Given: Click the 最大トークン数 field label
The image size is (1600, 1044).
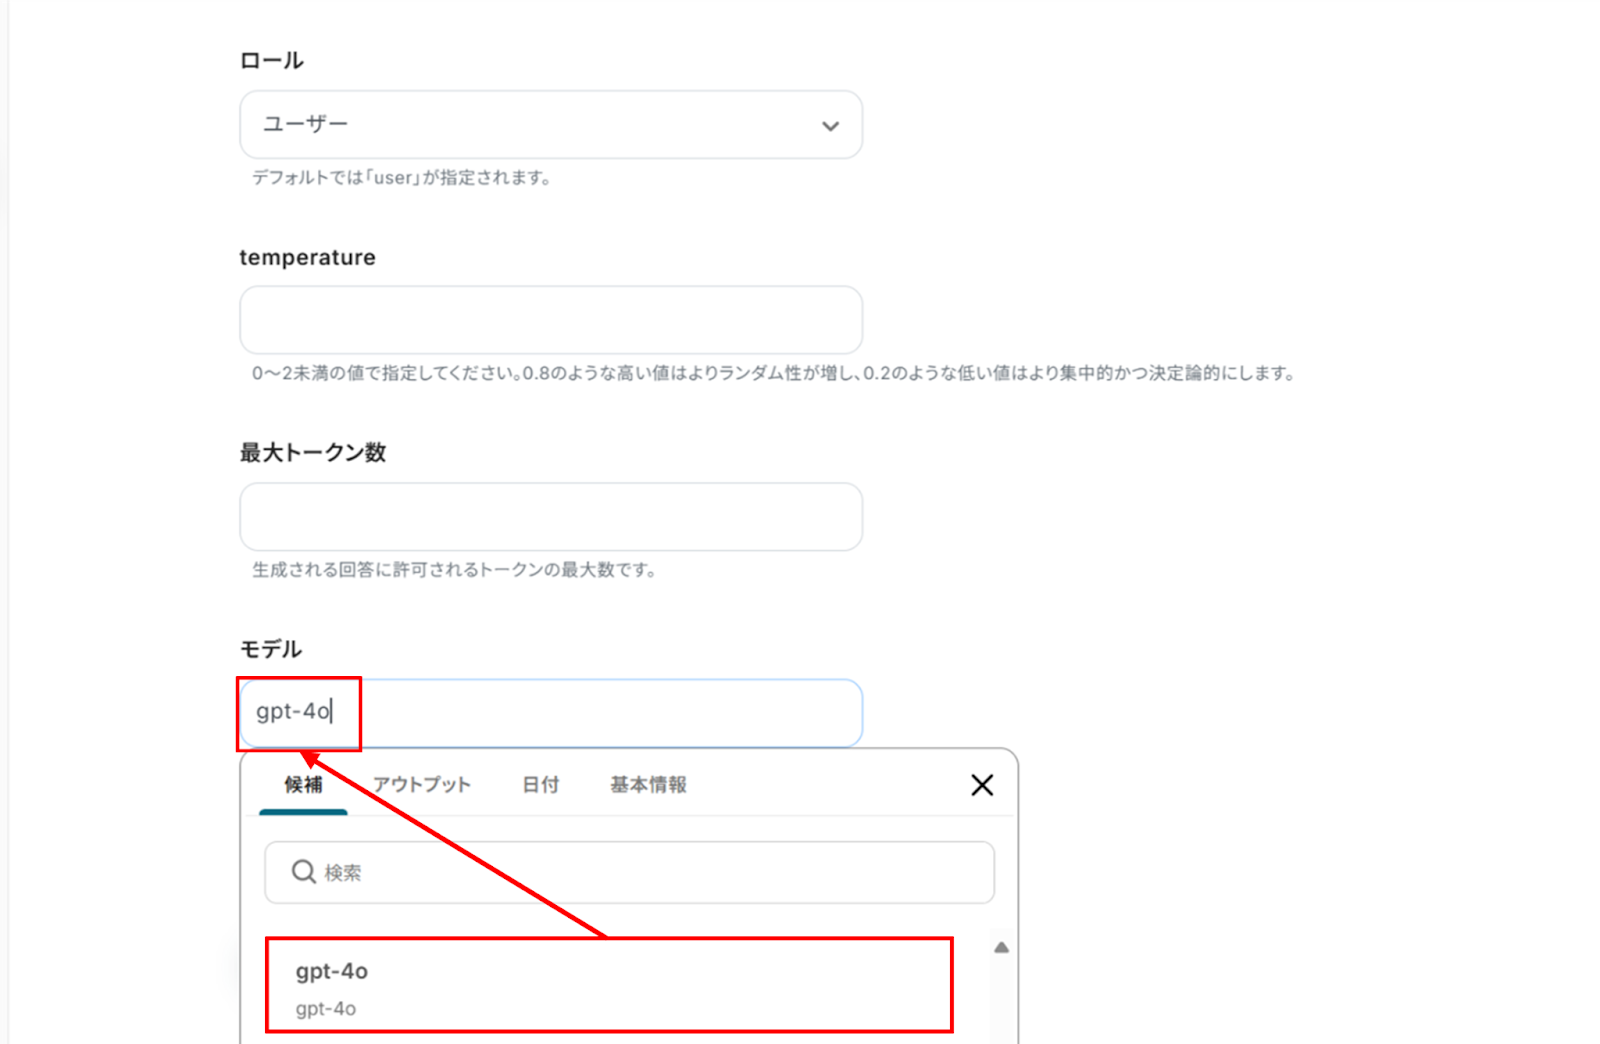Looking at the screenshot, I should pyautogui.click(x=313, y=453).
